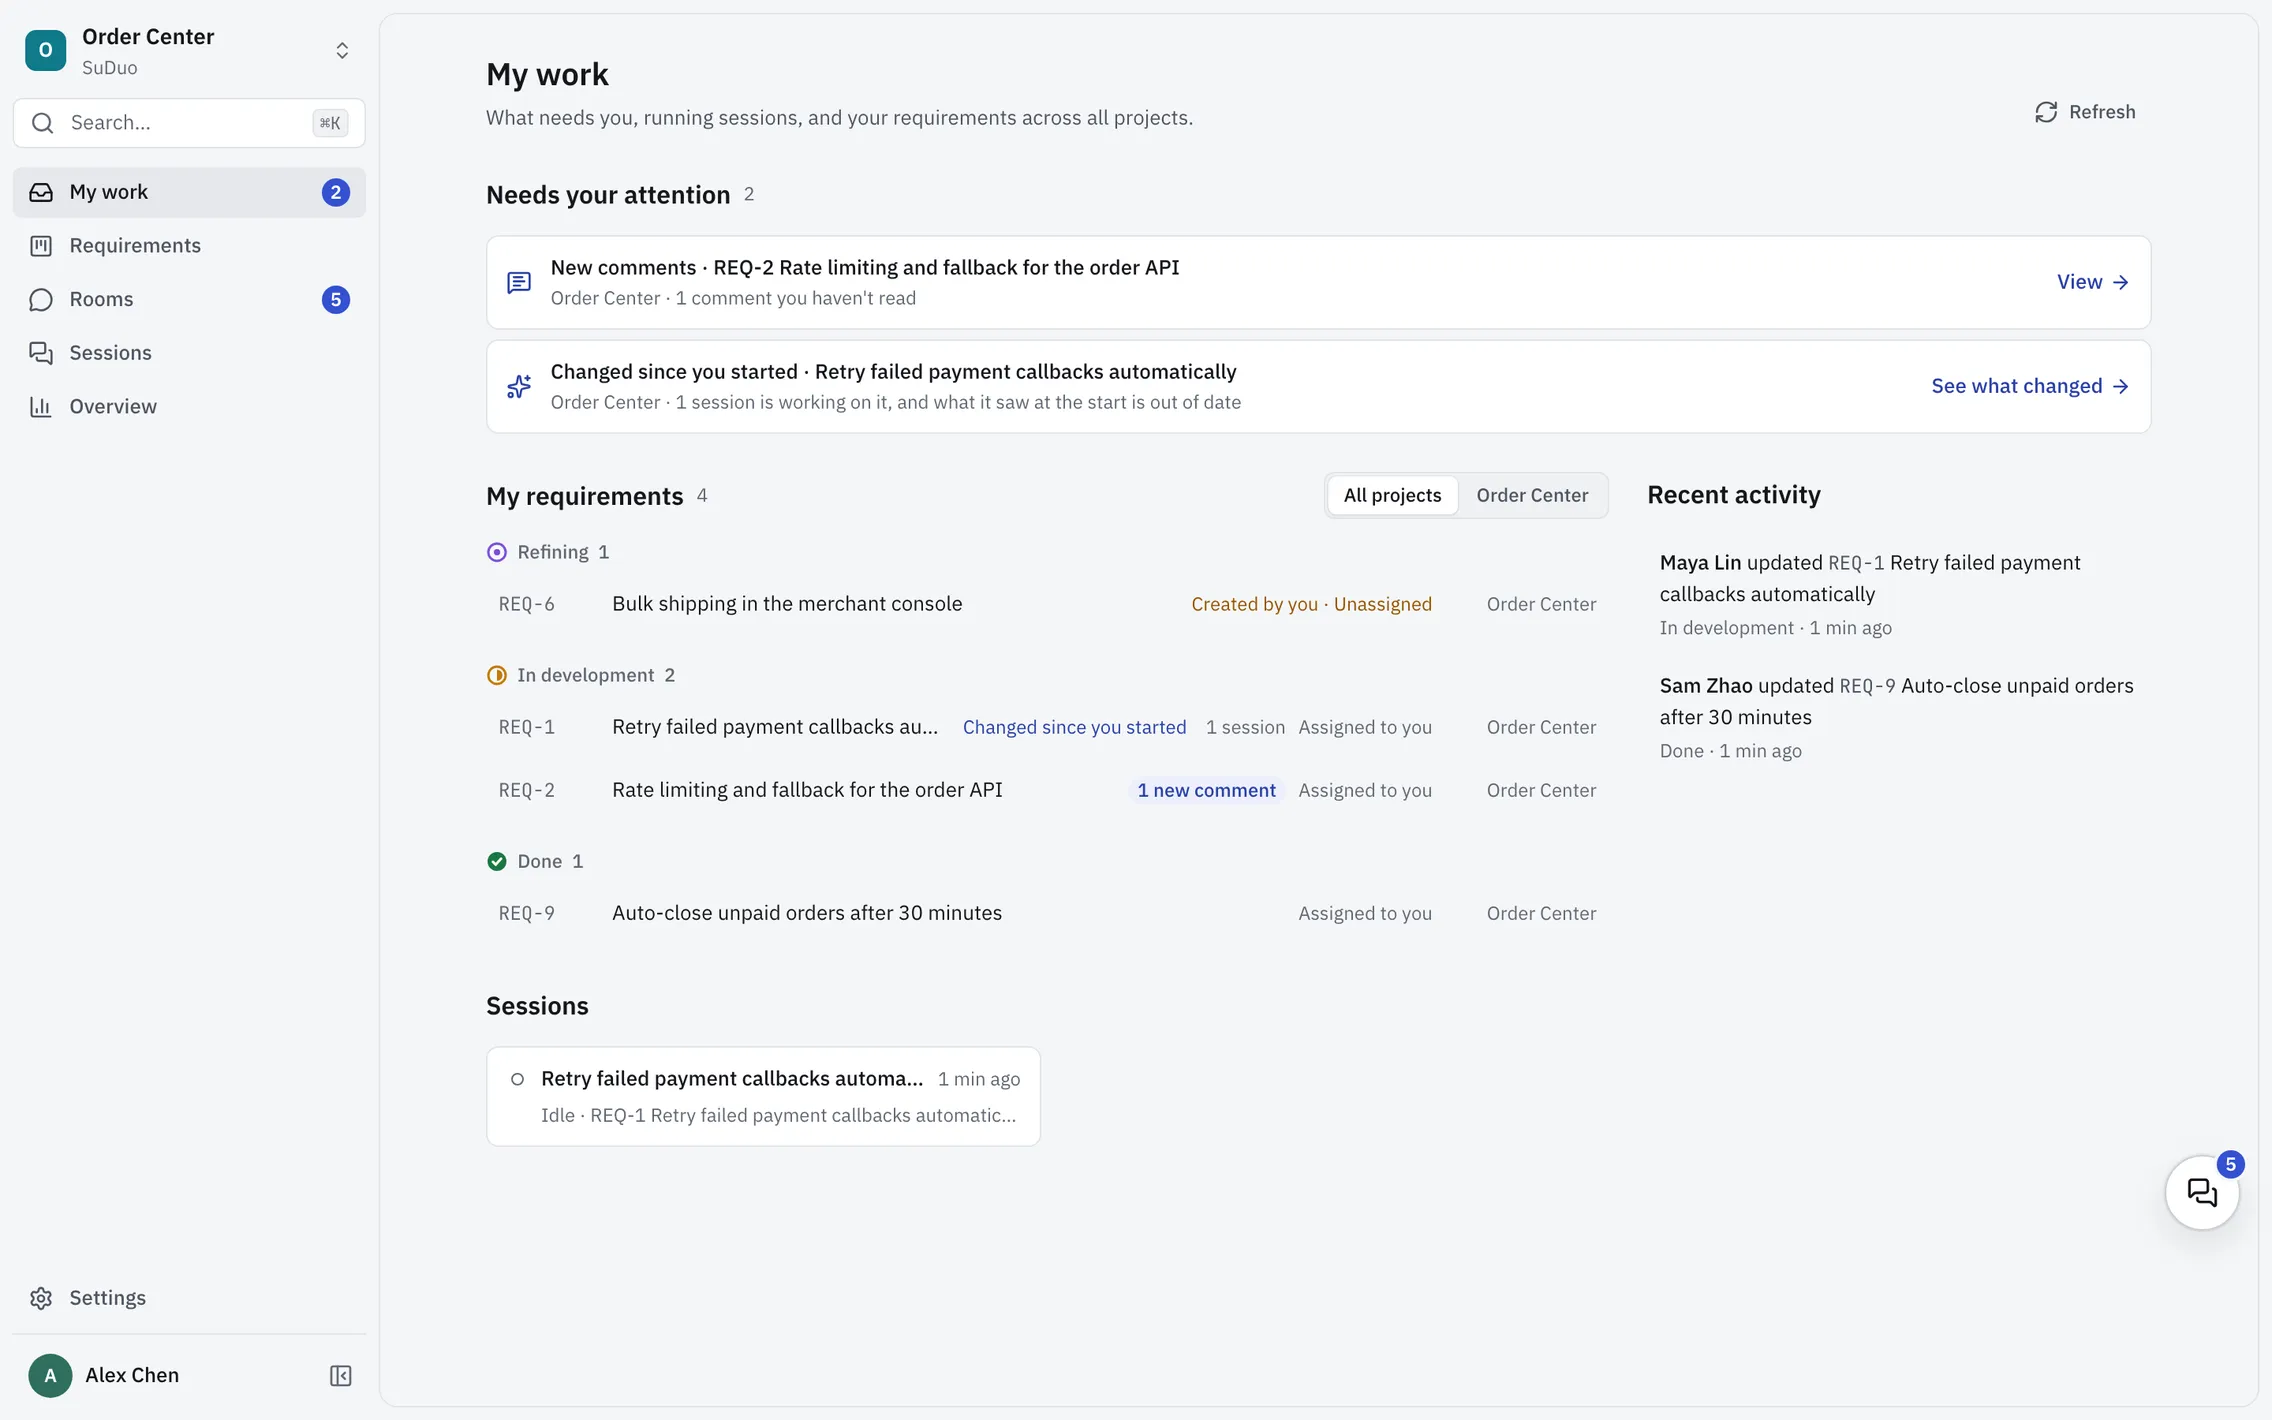Click the search magnifier icon
2272x1420 pixels.
pos(42,123)
